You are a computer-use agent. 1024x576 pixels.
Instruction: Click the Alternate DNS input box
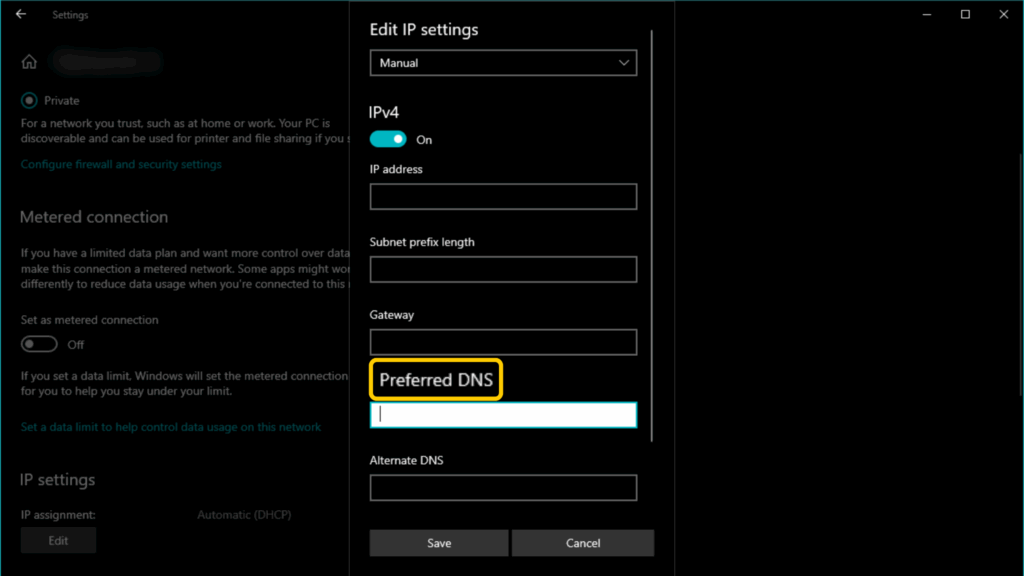click(503, 488)
